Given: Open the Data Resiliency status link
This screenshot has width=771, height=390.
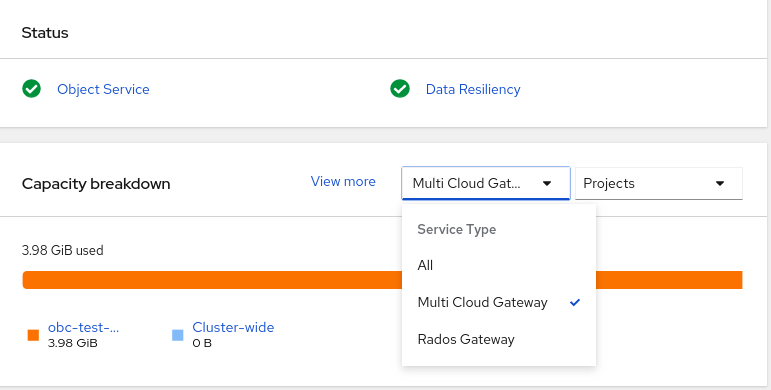Looking at the screenshot, I should click(473, 89).
